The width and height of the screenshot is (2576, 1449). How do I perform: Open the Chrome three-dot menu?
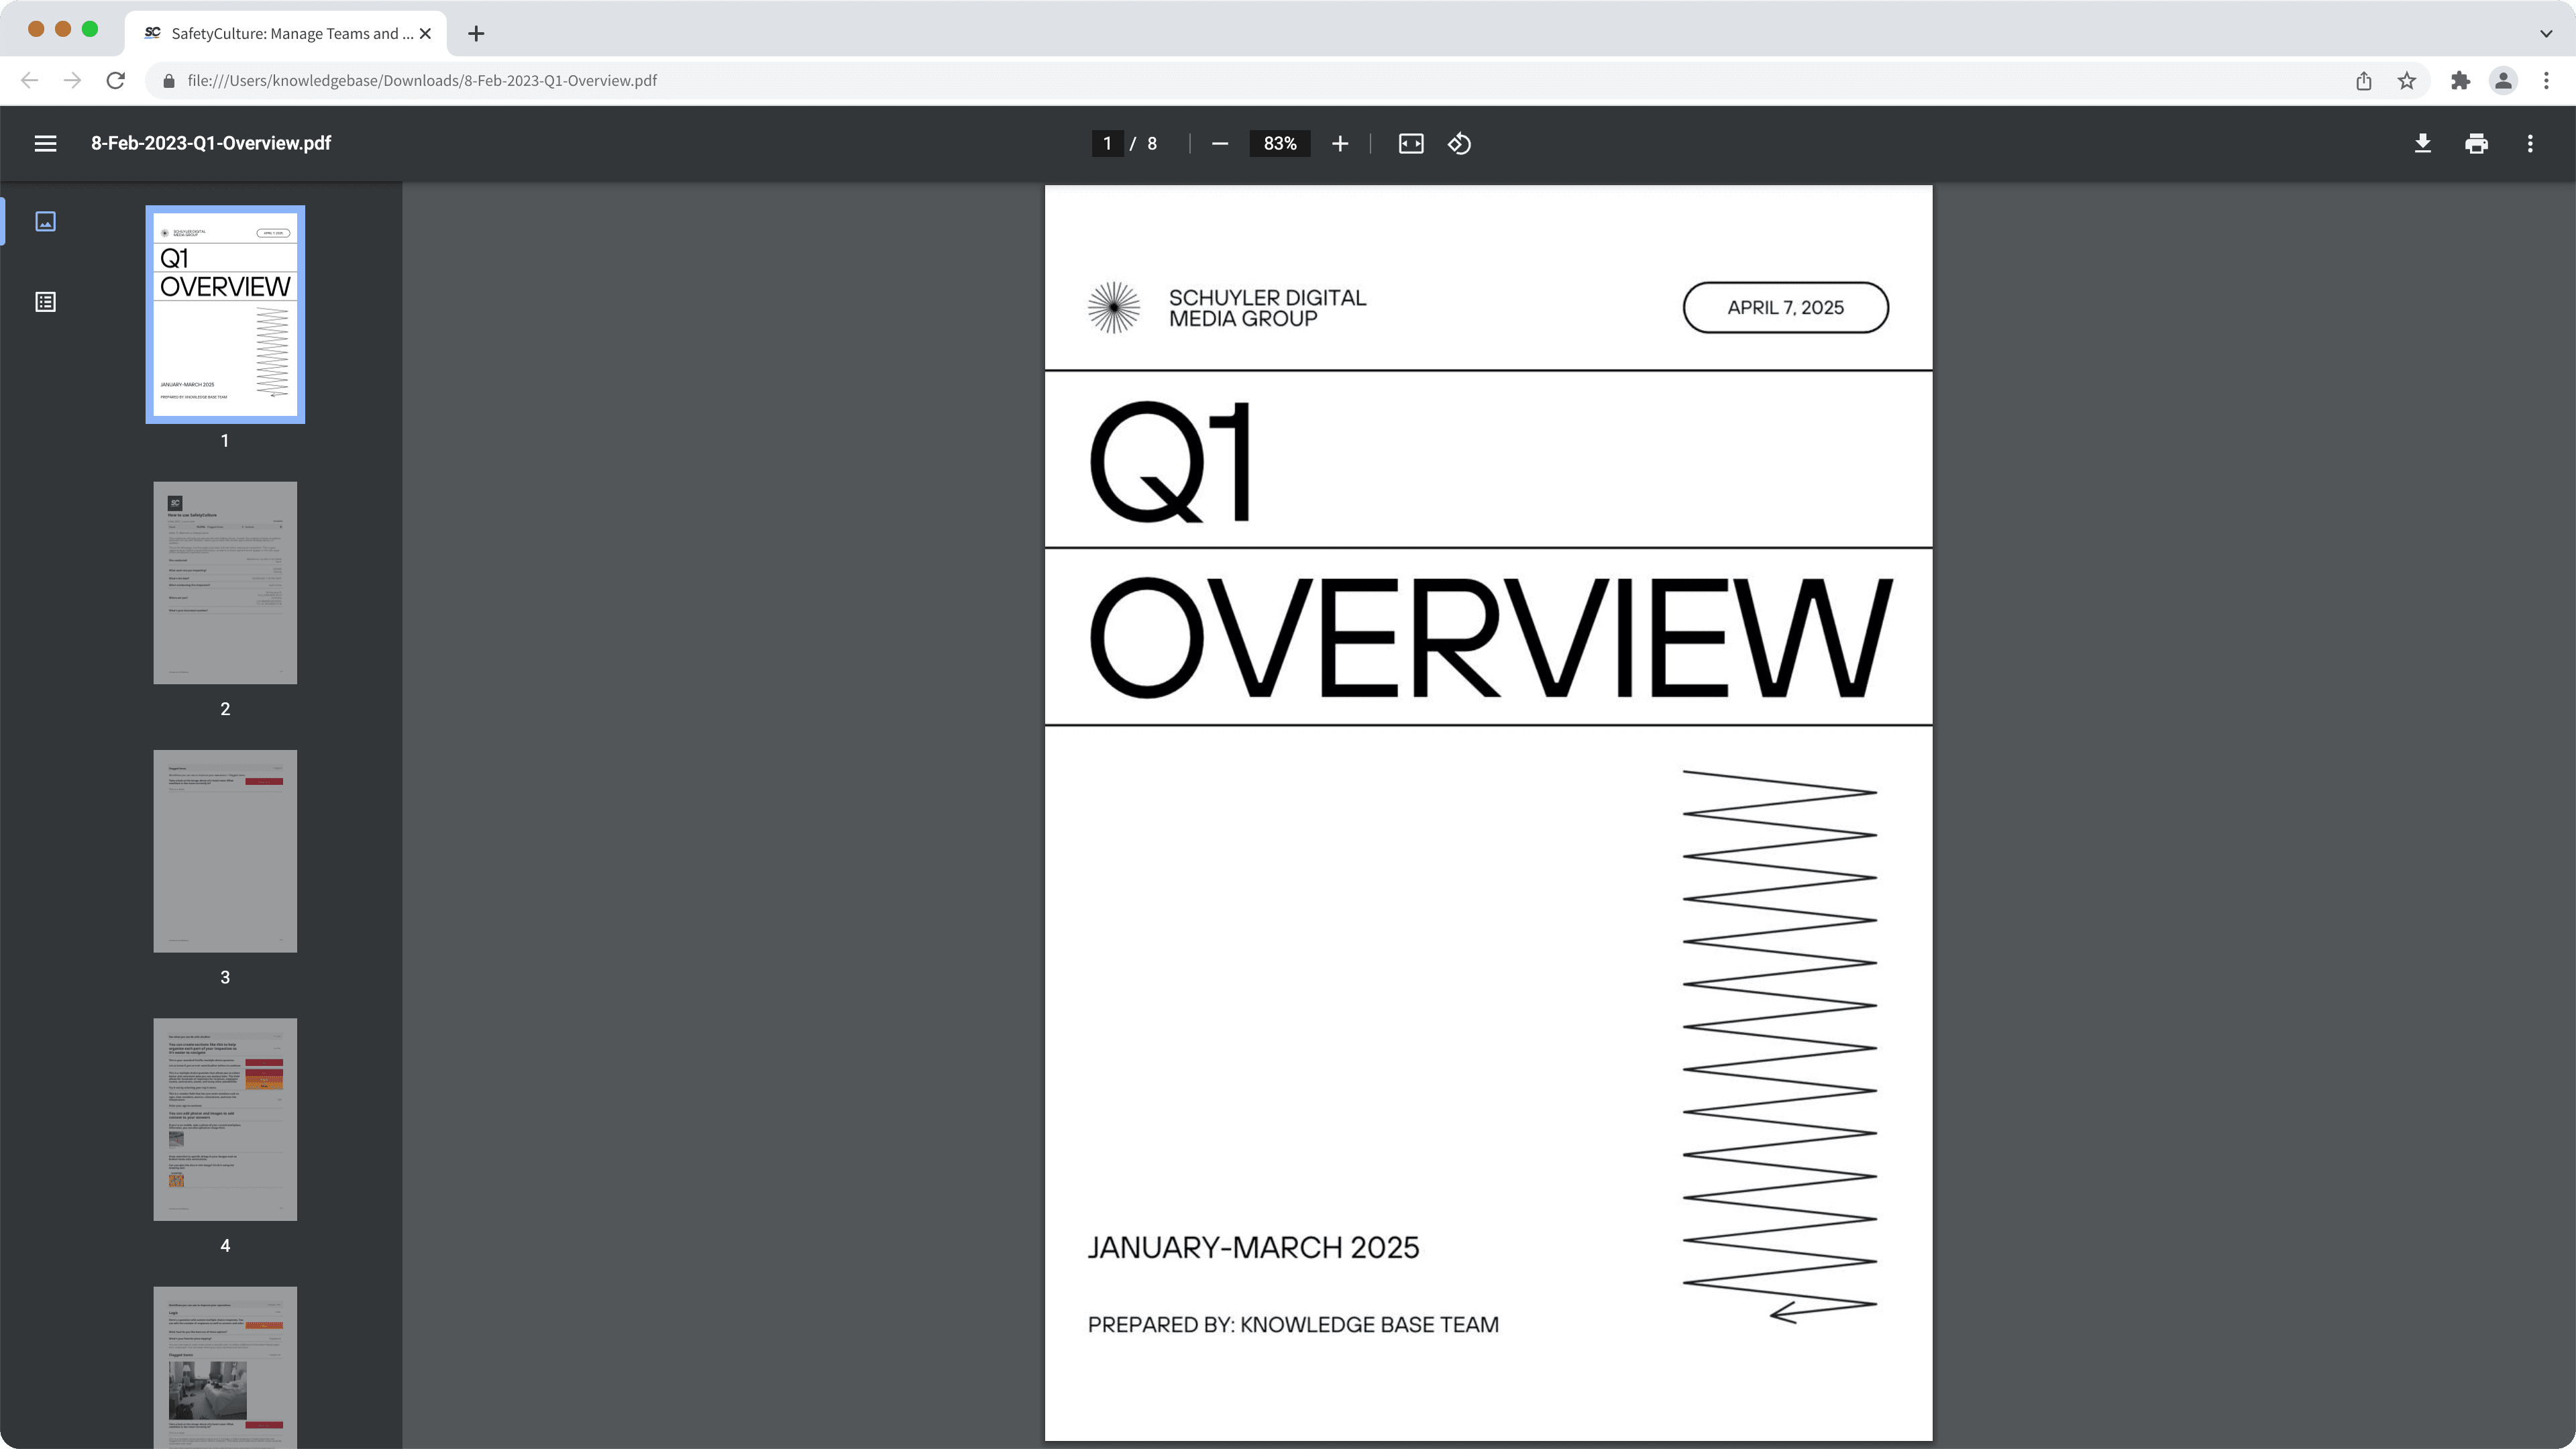pyautogui.click(x=2546, y=81)
